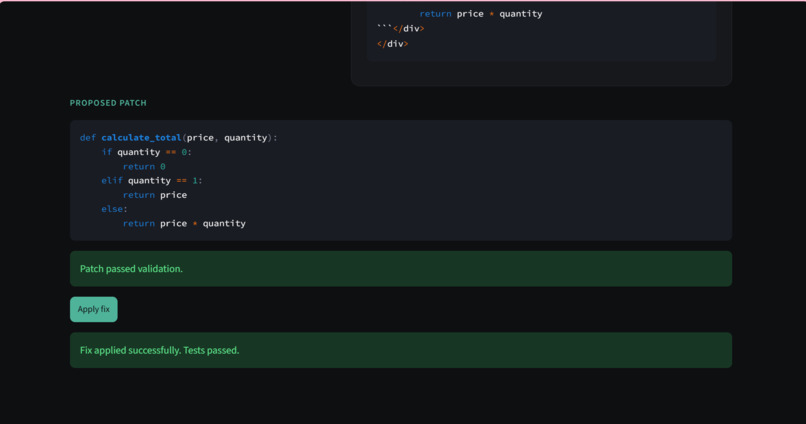The width and height of the screenshot is (806, 424).
Task: Click the 'elif quantity == 1:' line
Action: click(152, 180)
